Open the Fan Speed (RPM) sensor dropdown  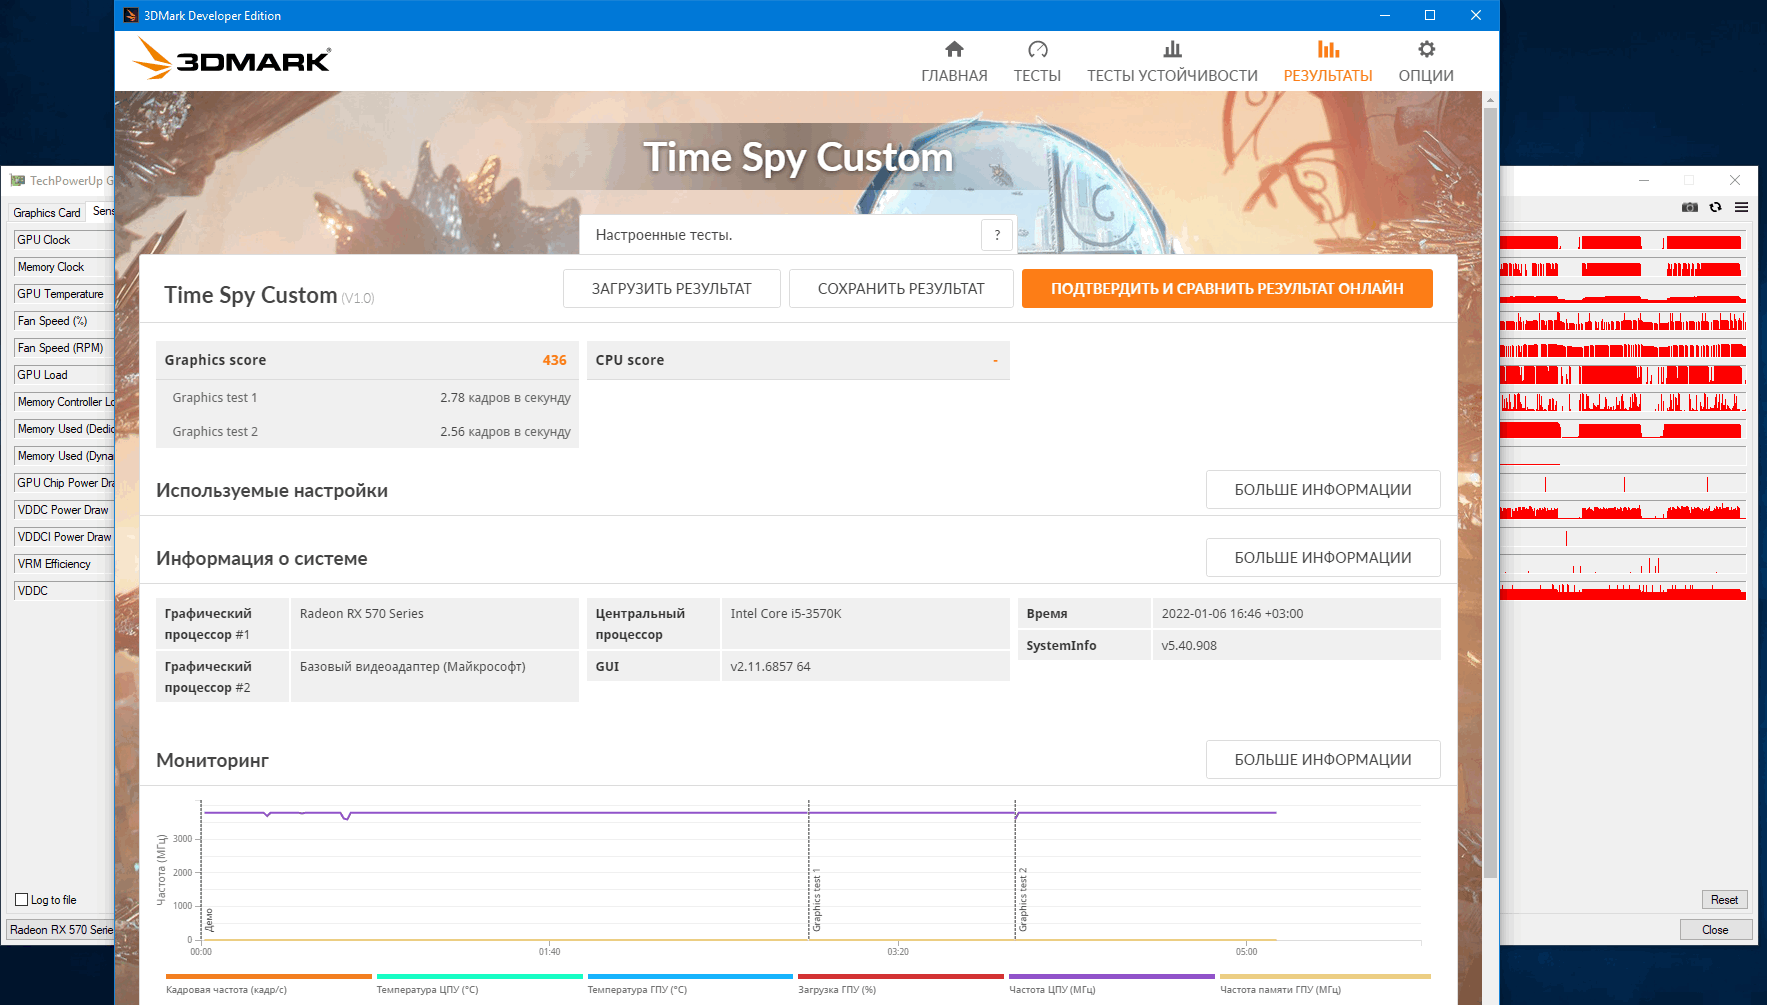(x=64, y=348)
